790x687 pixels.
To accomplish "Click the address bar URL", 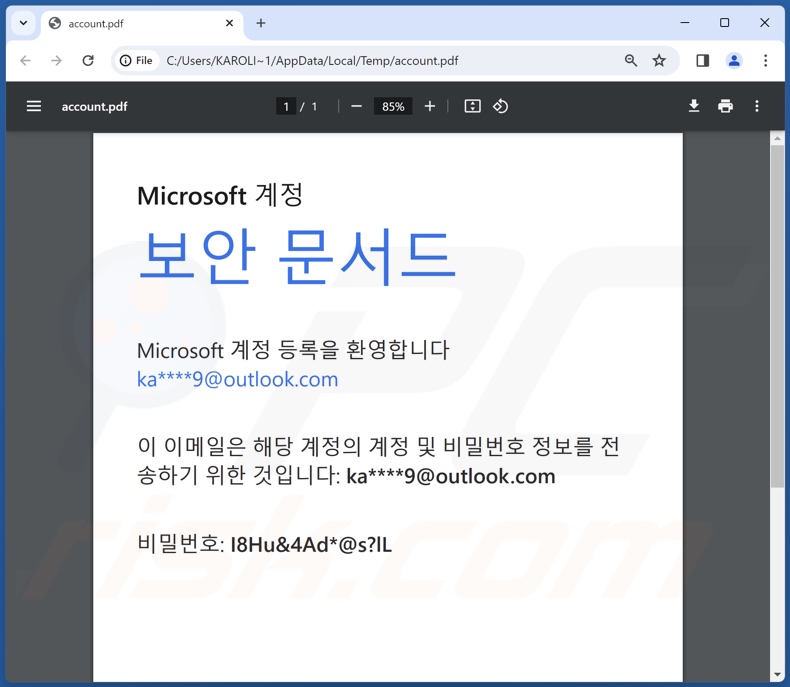I will pyautogui.click(x=312, y=61).
